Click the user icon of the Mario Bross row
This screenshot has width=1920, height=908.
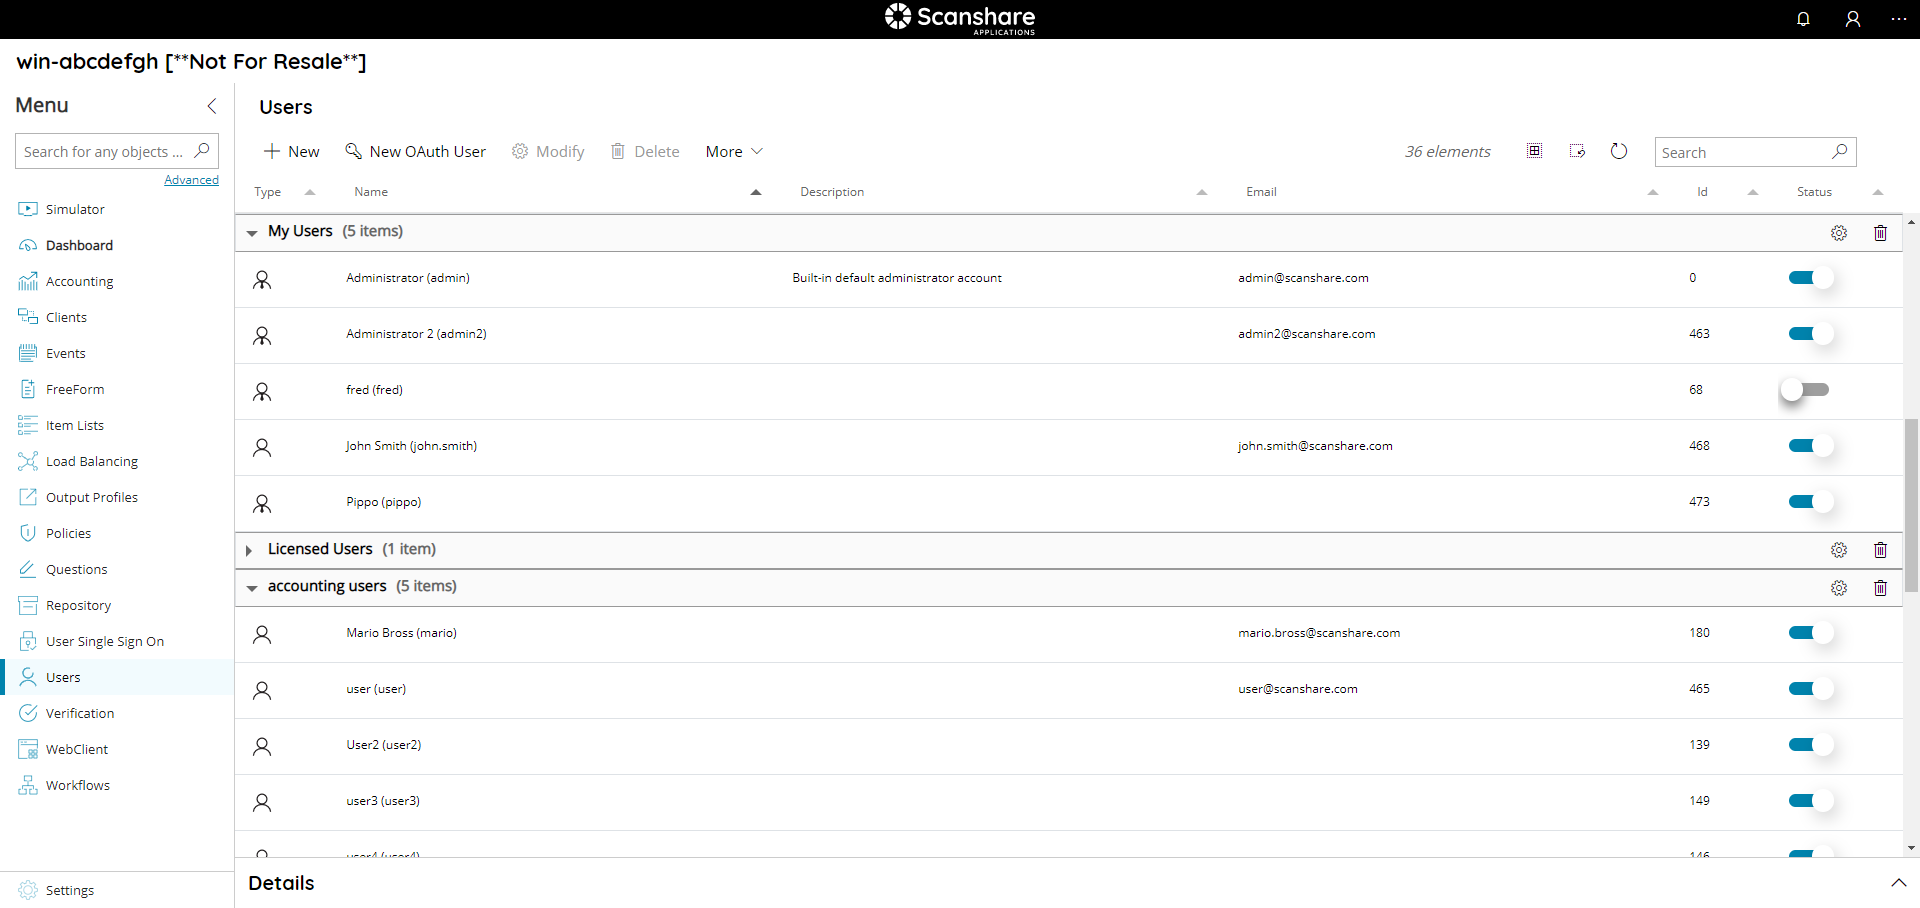click(x=262, y=635)
